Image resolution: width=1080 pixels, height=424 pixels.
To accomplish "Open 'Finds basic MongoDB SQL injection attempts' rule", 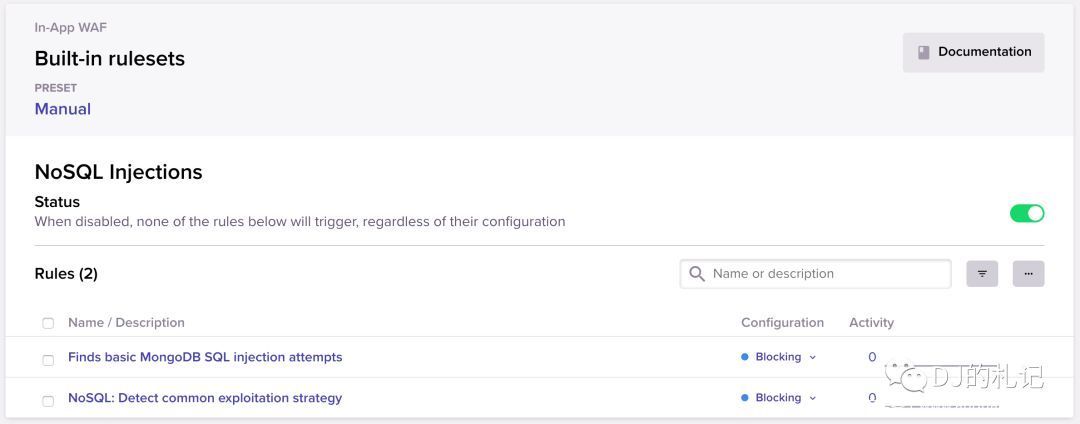I will pos(205,357).
